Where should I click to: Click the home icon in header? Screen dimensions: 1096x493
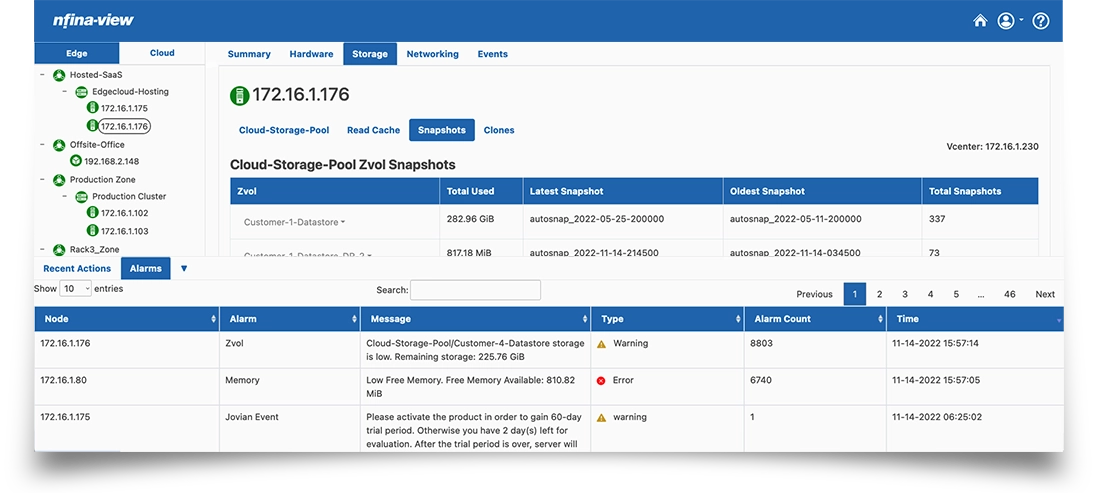[x=980, y=21]
